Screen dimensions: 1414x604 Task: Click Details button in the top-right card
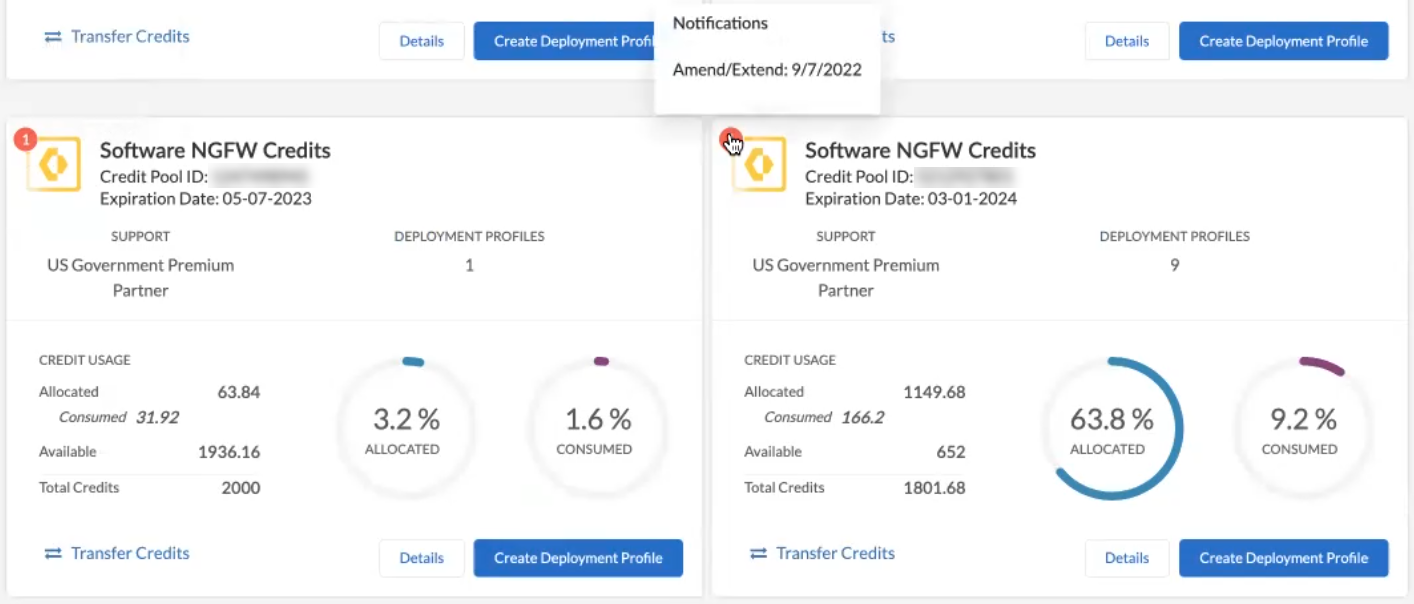point(1127,41)
